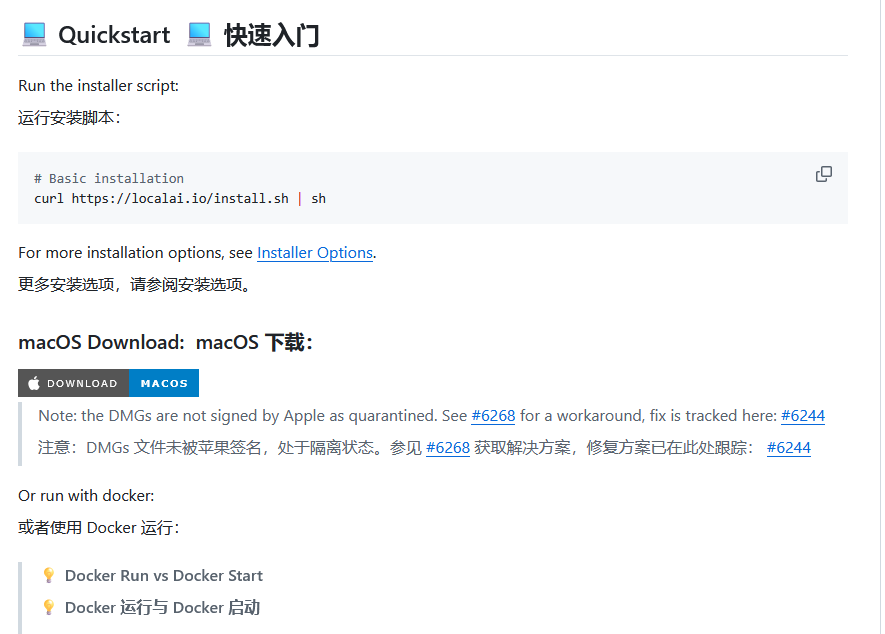
Task: Open issue #6268 from the Chinese note
Action: tap(447, 447)
